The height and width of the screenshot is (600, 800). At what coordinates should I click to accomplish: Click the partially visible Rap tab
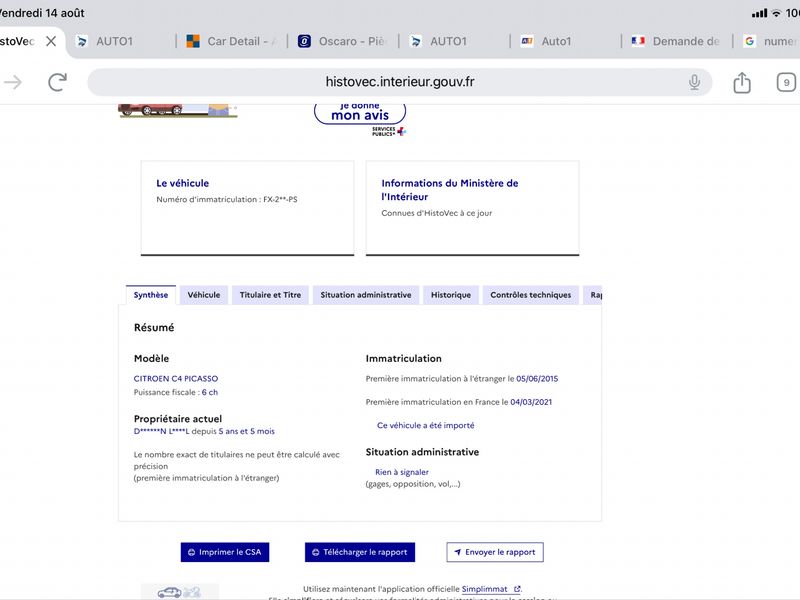(x=595, y=295)
